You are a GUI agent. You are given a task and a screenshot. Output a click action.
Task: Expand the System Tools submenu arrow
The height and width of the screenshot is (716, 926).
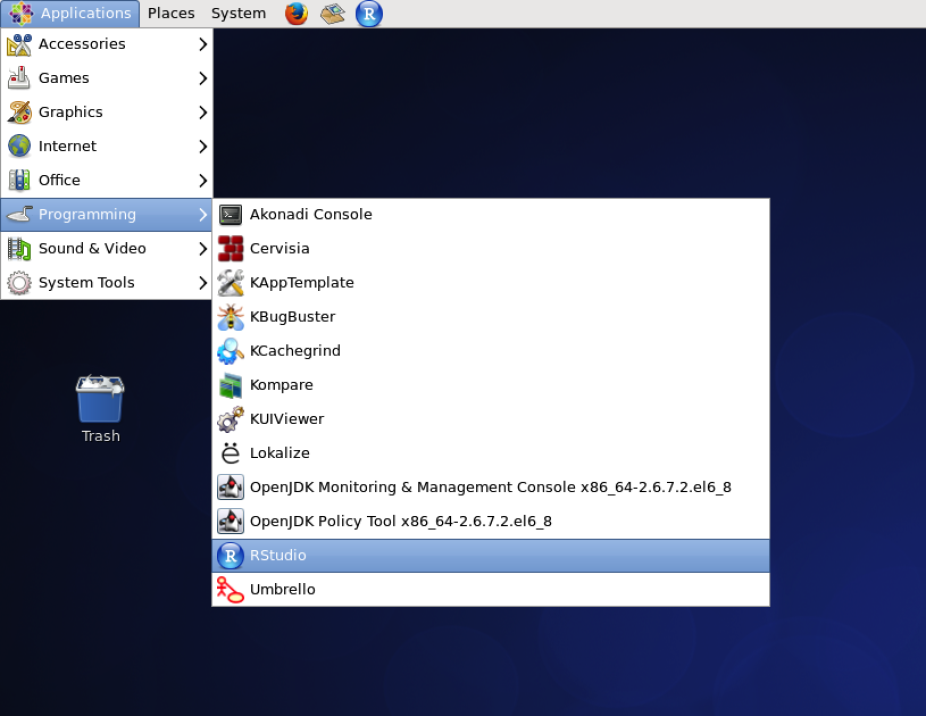click(203, 282)
